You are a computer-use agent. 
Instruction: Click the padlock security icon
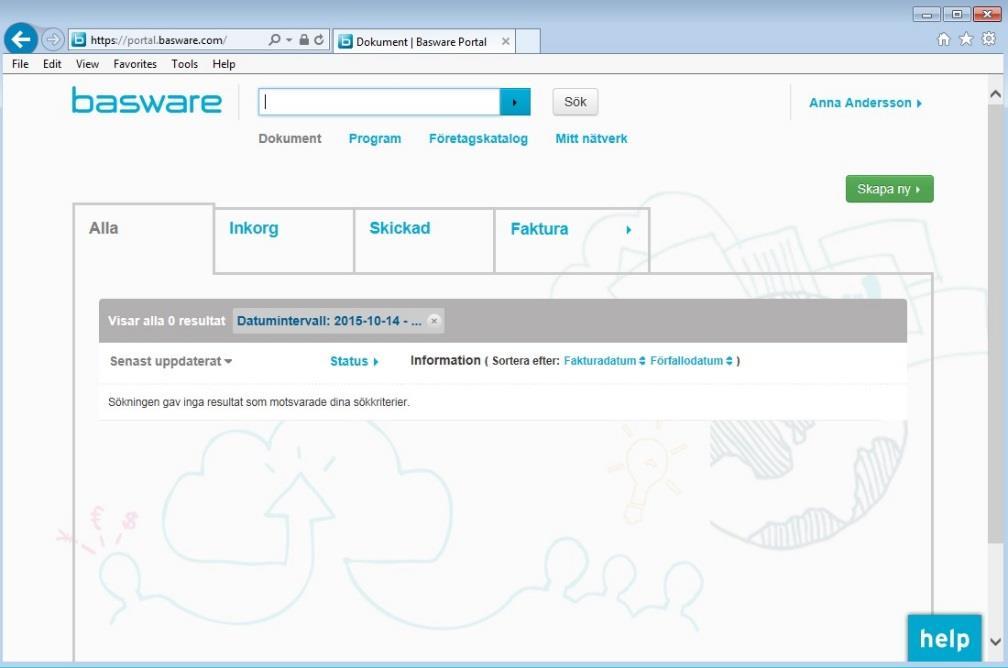[304, 40]
